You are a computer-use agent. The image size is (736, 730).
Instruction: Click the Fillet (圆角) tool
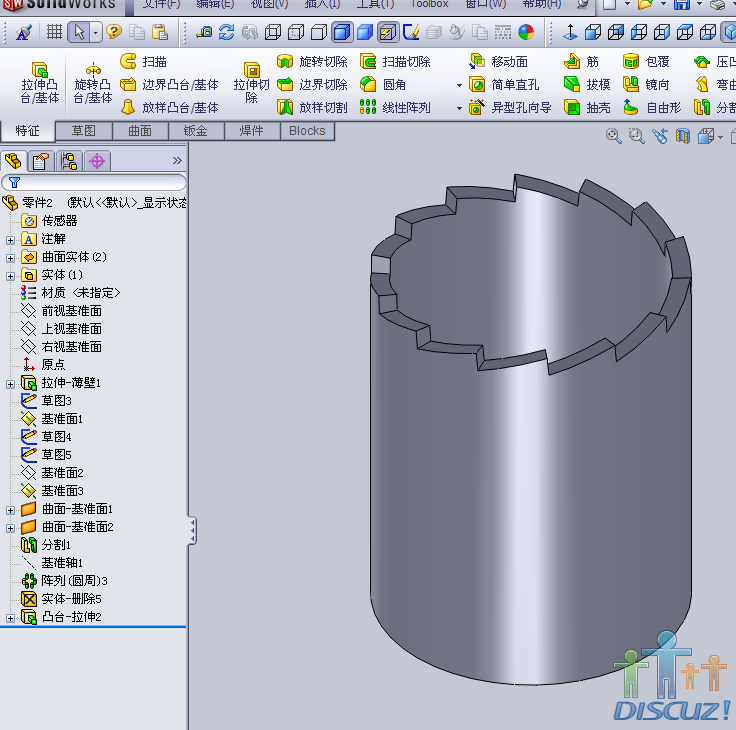[383, 85]
